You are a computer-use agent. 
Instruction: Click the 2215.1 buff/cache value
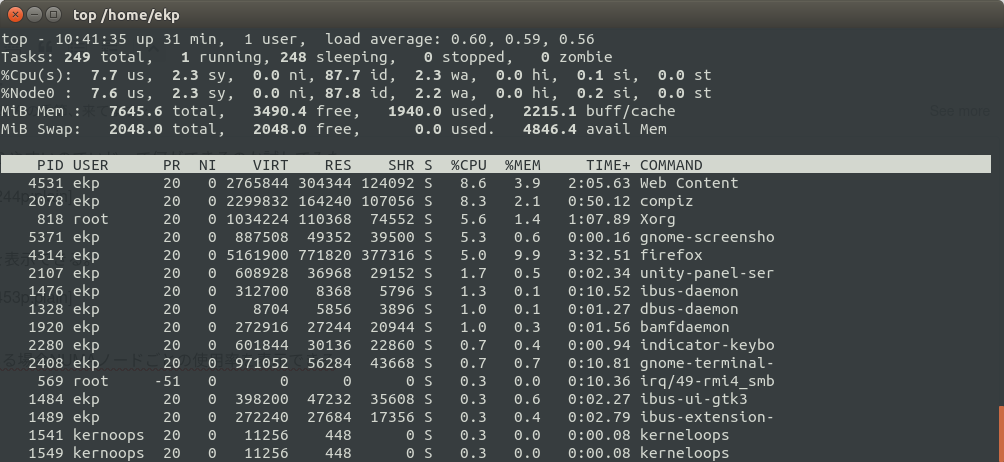point(549,111)
